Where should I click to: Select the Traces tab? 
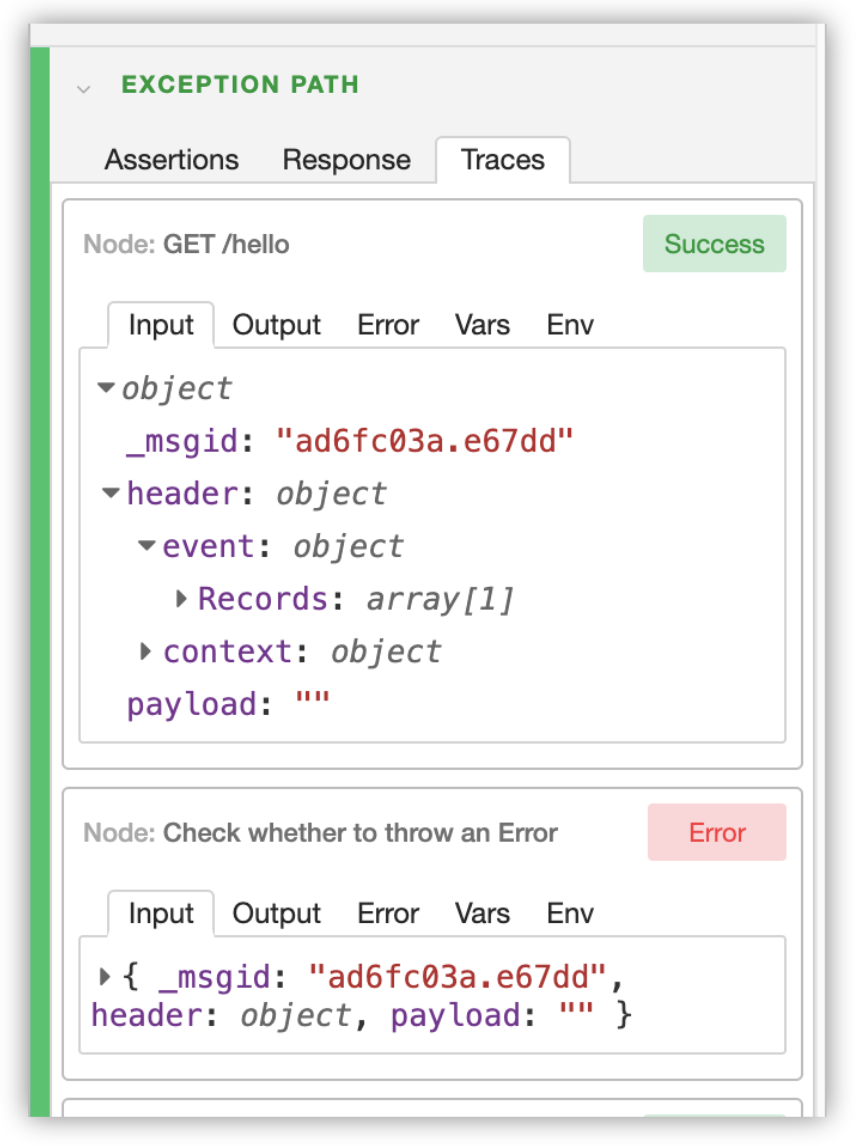coord(503,159)
